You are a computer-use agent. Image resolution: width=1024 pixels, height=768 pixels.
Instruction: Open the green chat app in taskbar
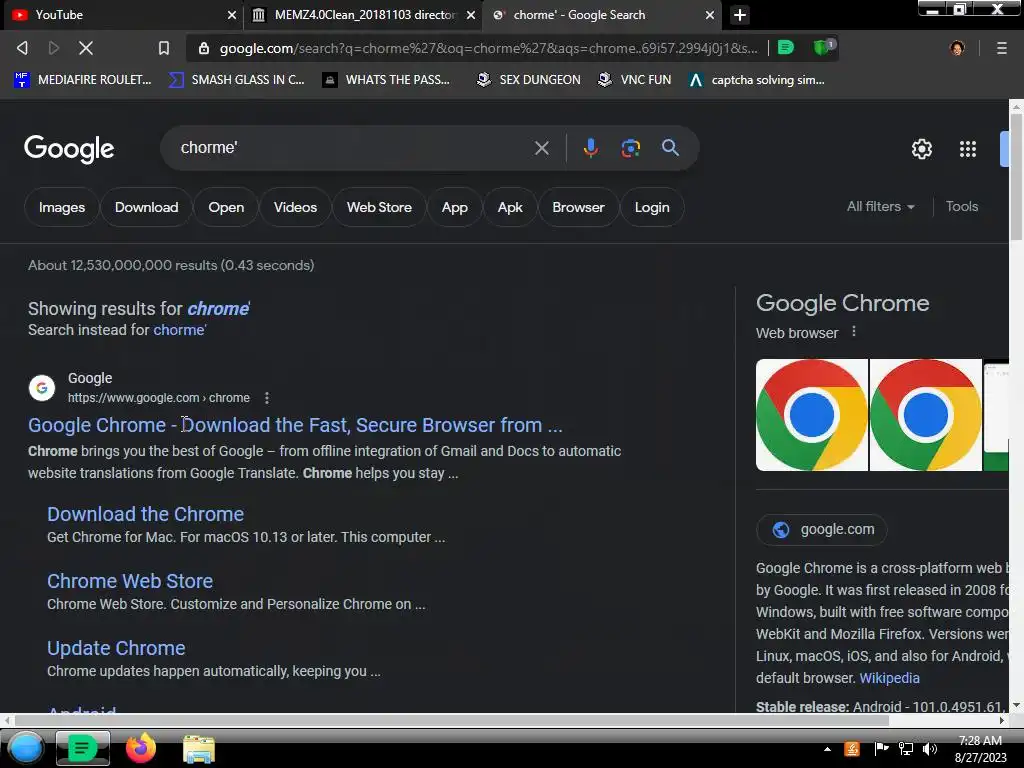coord(82,748)
